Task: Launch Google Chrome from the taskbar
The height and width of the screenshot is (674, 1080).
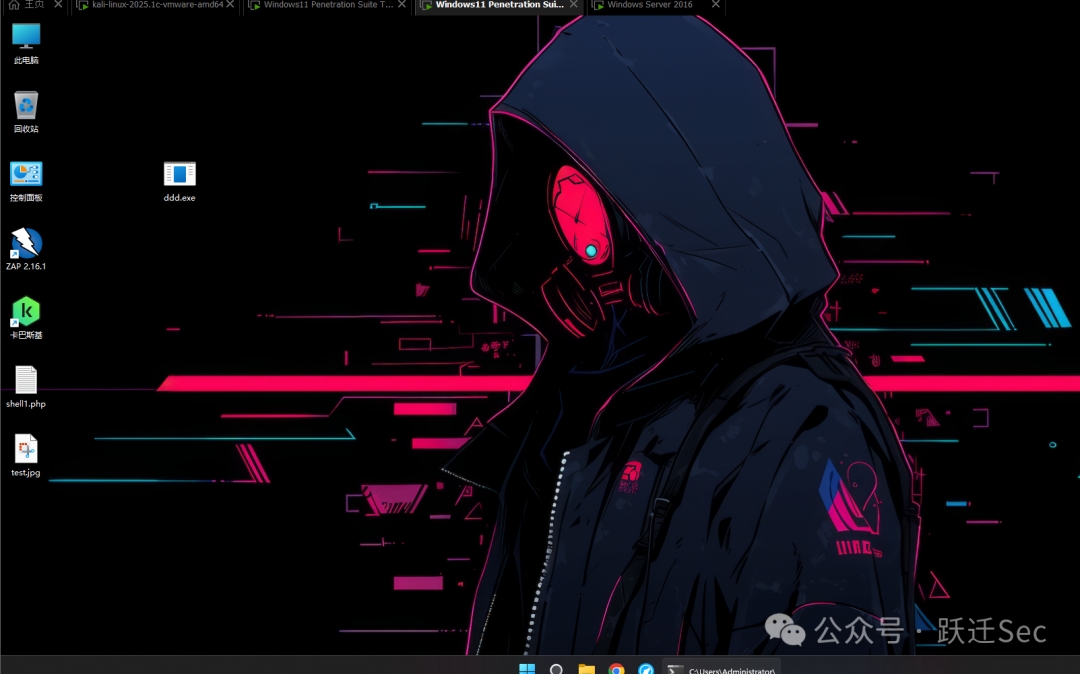Action: (x=616, y=668)
